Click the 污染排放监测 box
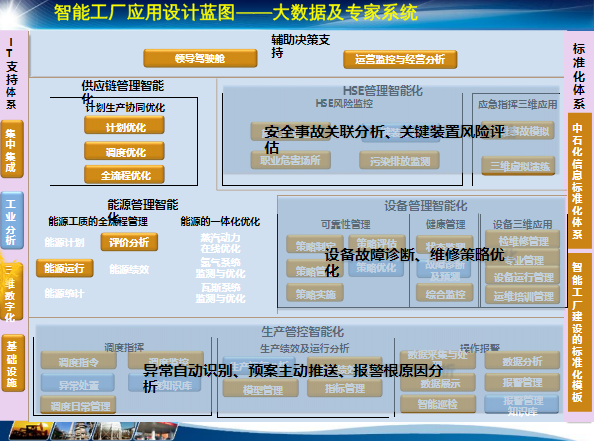The height and width of the screenshot is (441, 594). [400, 160]
